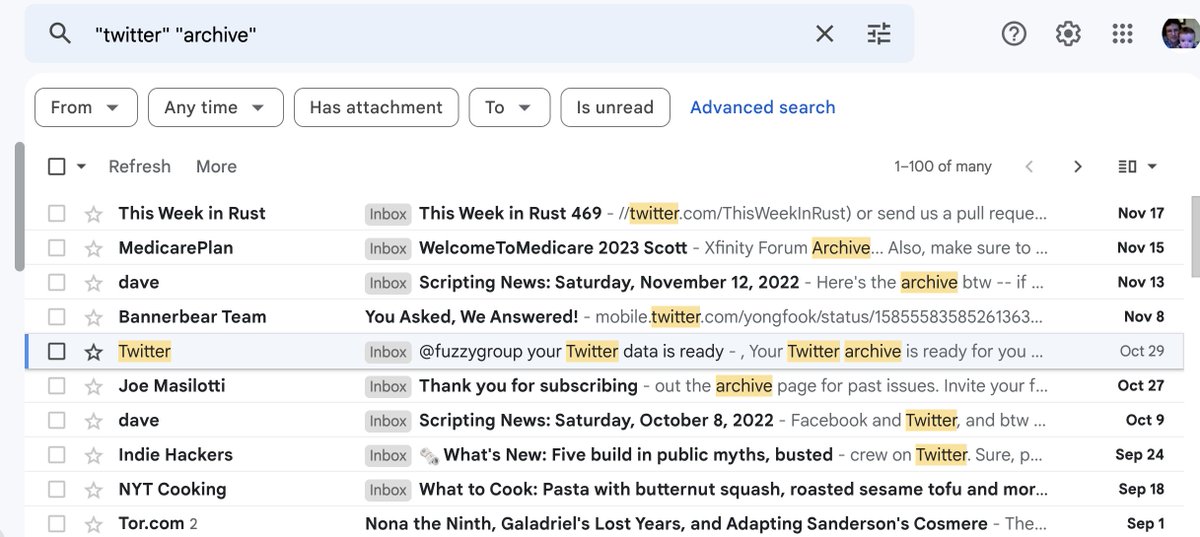Open Settings gear icon

pos(1068,34)
